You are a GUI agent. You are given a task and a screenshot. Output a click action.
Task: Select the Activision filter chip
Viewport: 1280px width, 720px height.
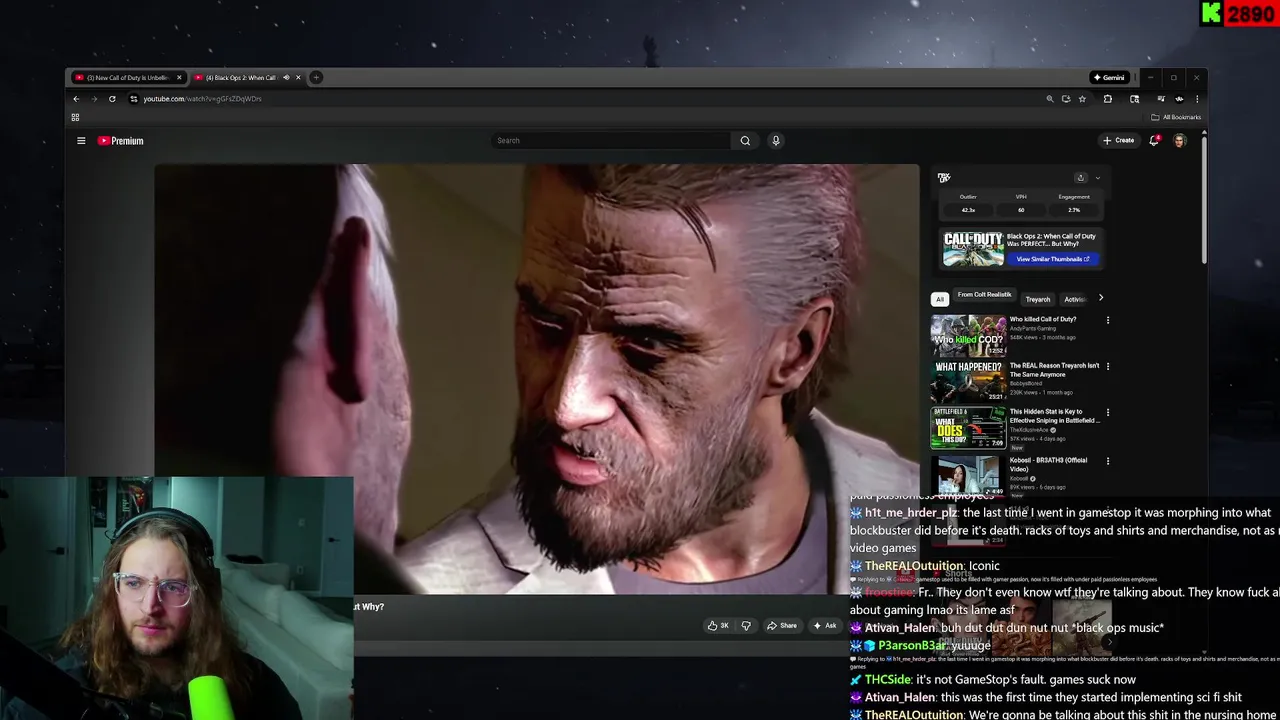[x=1075, y=299]
